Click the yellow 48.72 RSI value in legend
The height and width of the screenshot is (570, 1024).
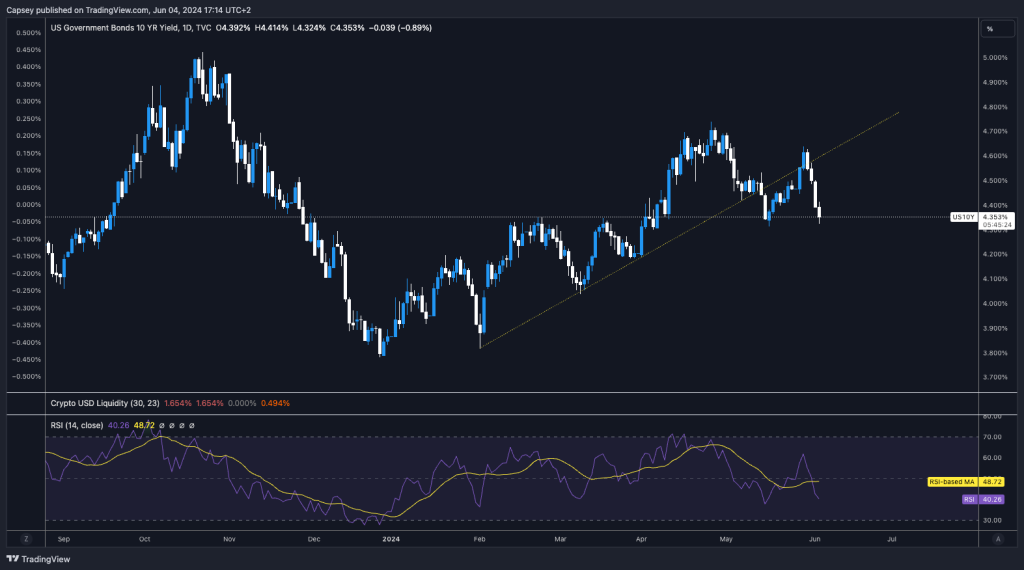click(x=145, y=425)
